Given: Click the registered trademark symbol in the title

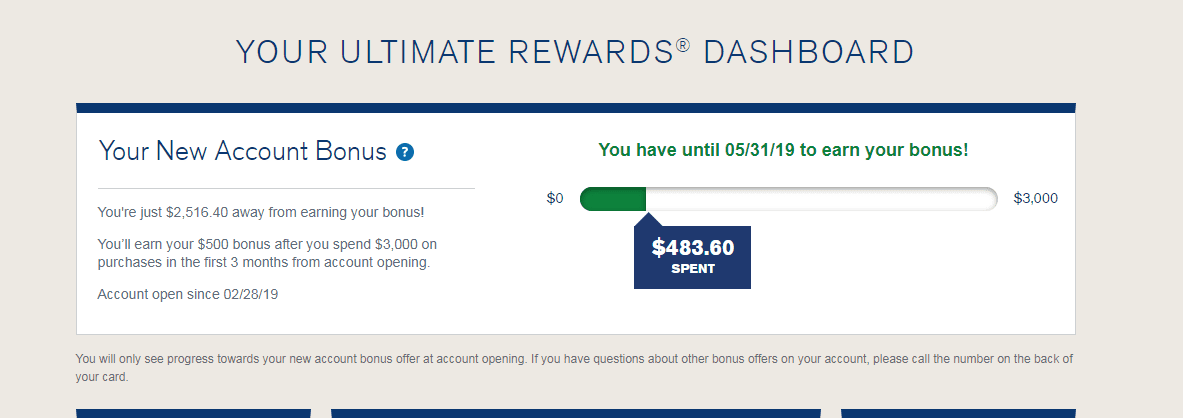Looking at the screenshot, I should 682,45.
